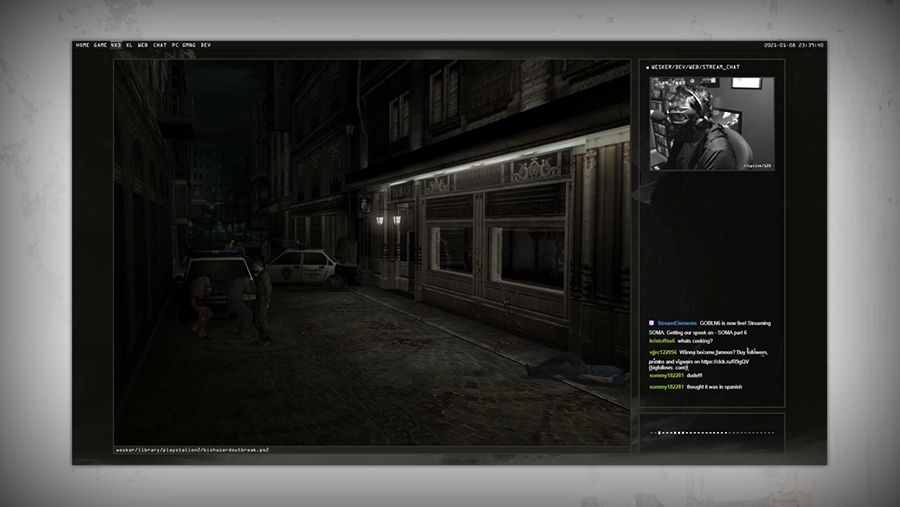Click 'SOMA: Getting our spook on' chat line
Image resolution: width=900 pixels, height=507 pixels.
coord(697,332)
